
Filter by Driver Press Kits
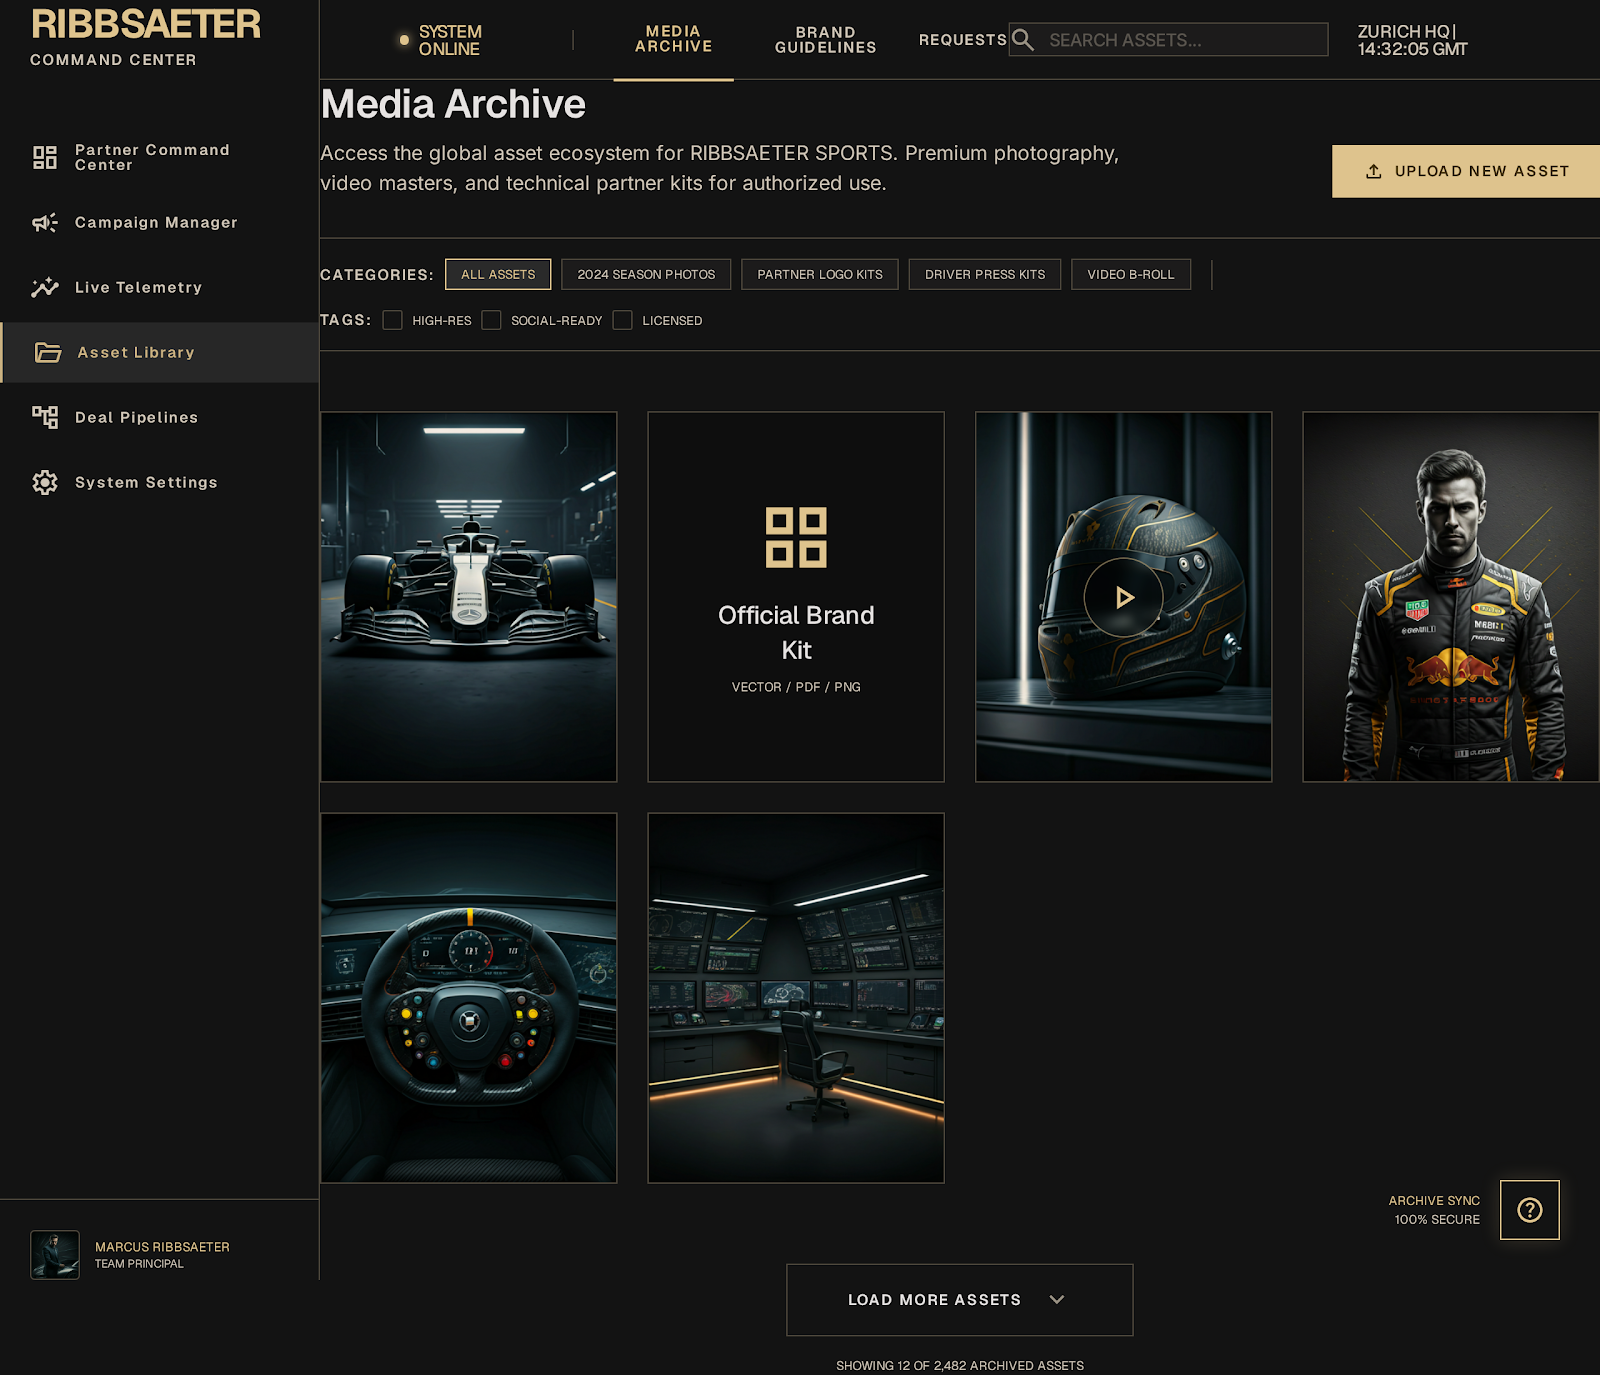(985, 274)
